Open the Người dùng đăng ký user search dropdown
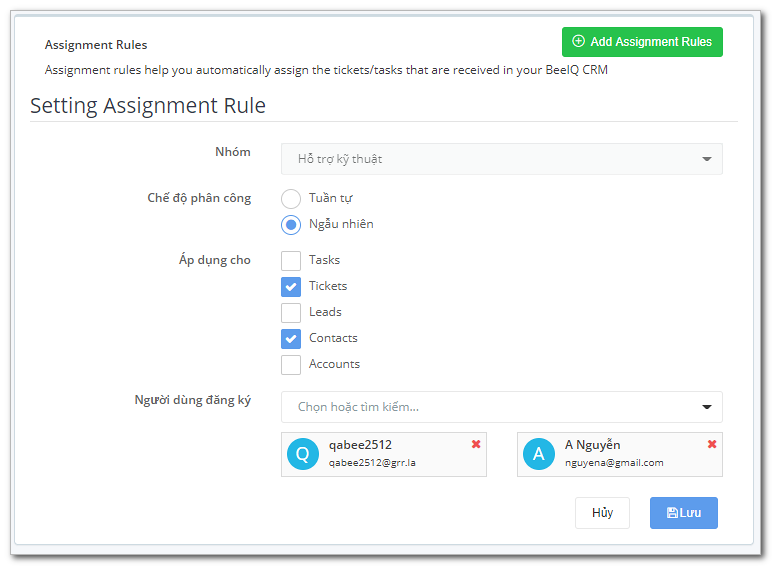Viewport: 772px width, 566px height. coord(502,407)
